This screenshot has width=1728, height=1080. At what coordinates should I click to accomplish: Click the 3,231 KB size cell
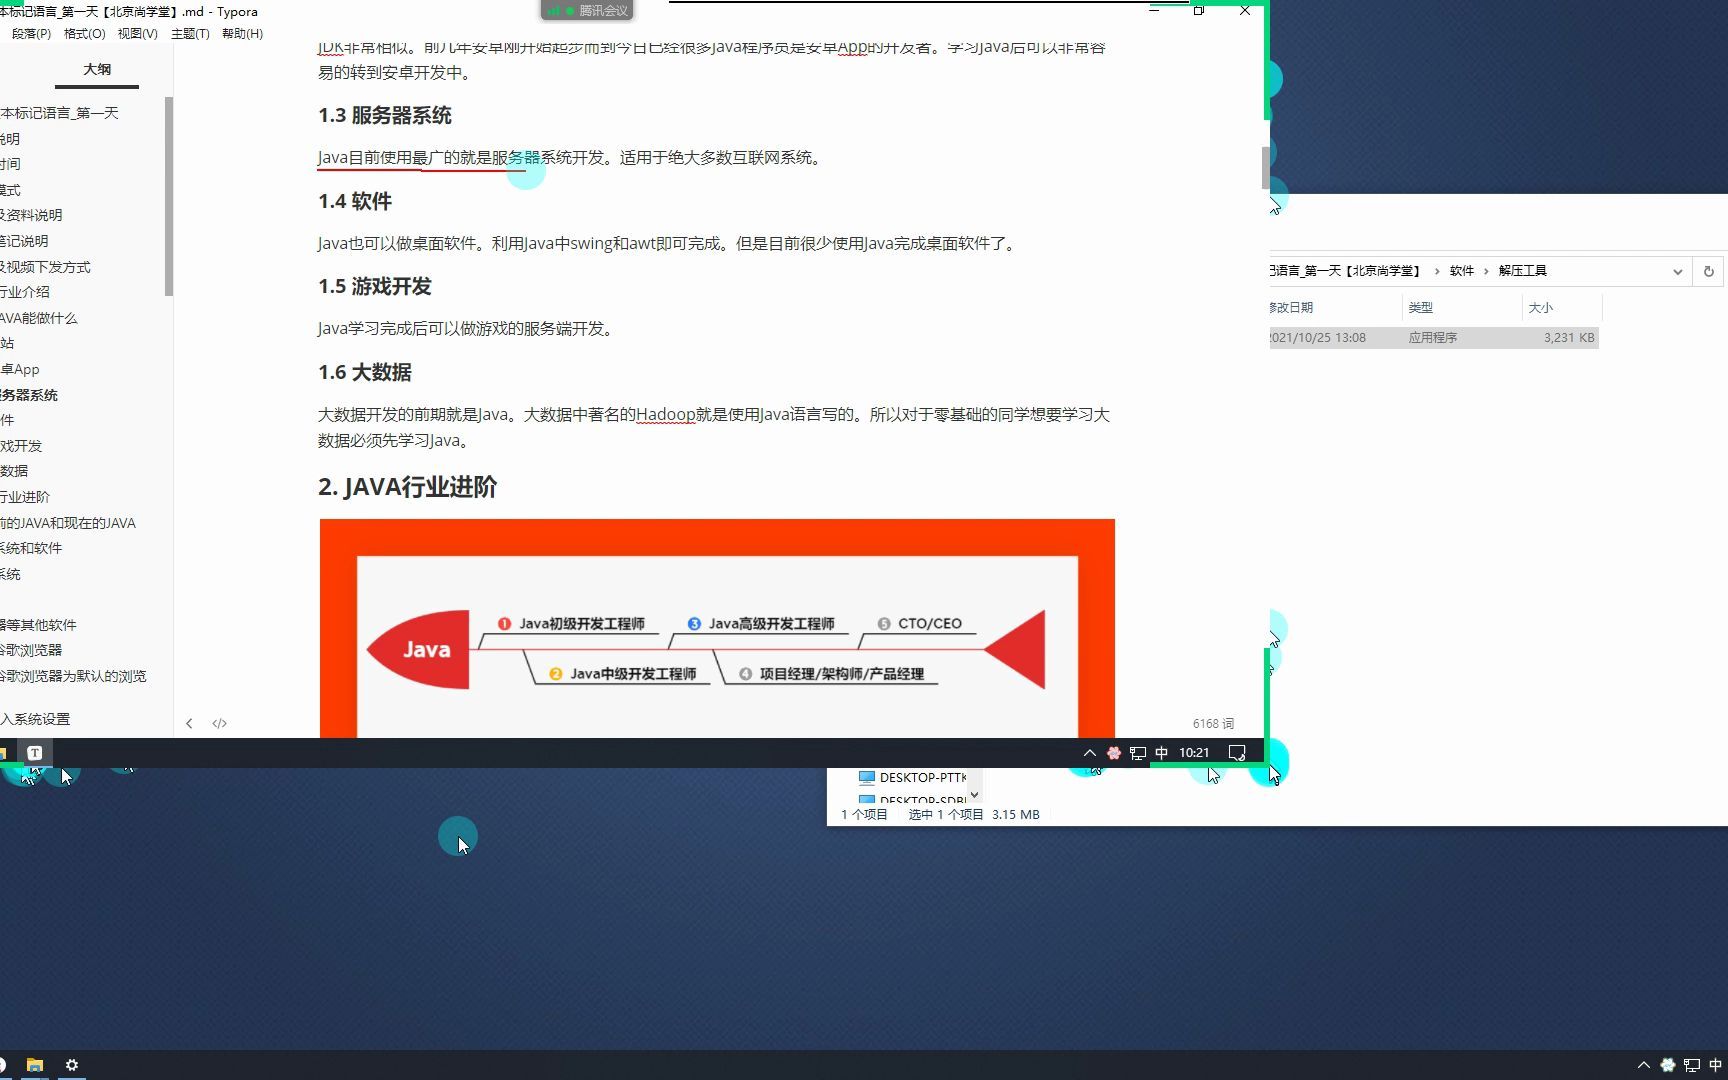pos(1568,338)
